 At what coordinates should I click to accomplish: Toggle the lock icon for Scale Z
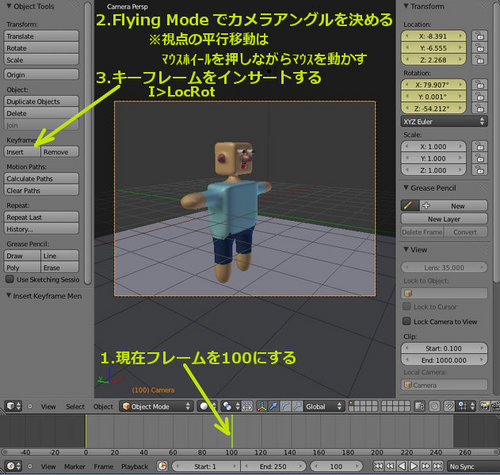pos(479,170)
